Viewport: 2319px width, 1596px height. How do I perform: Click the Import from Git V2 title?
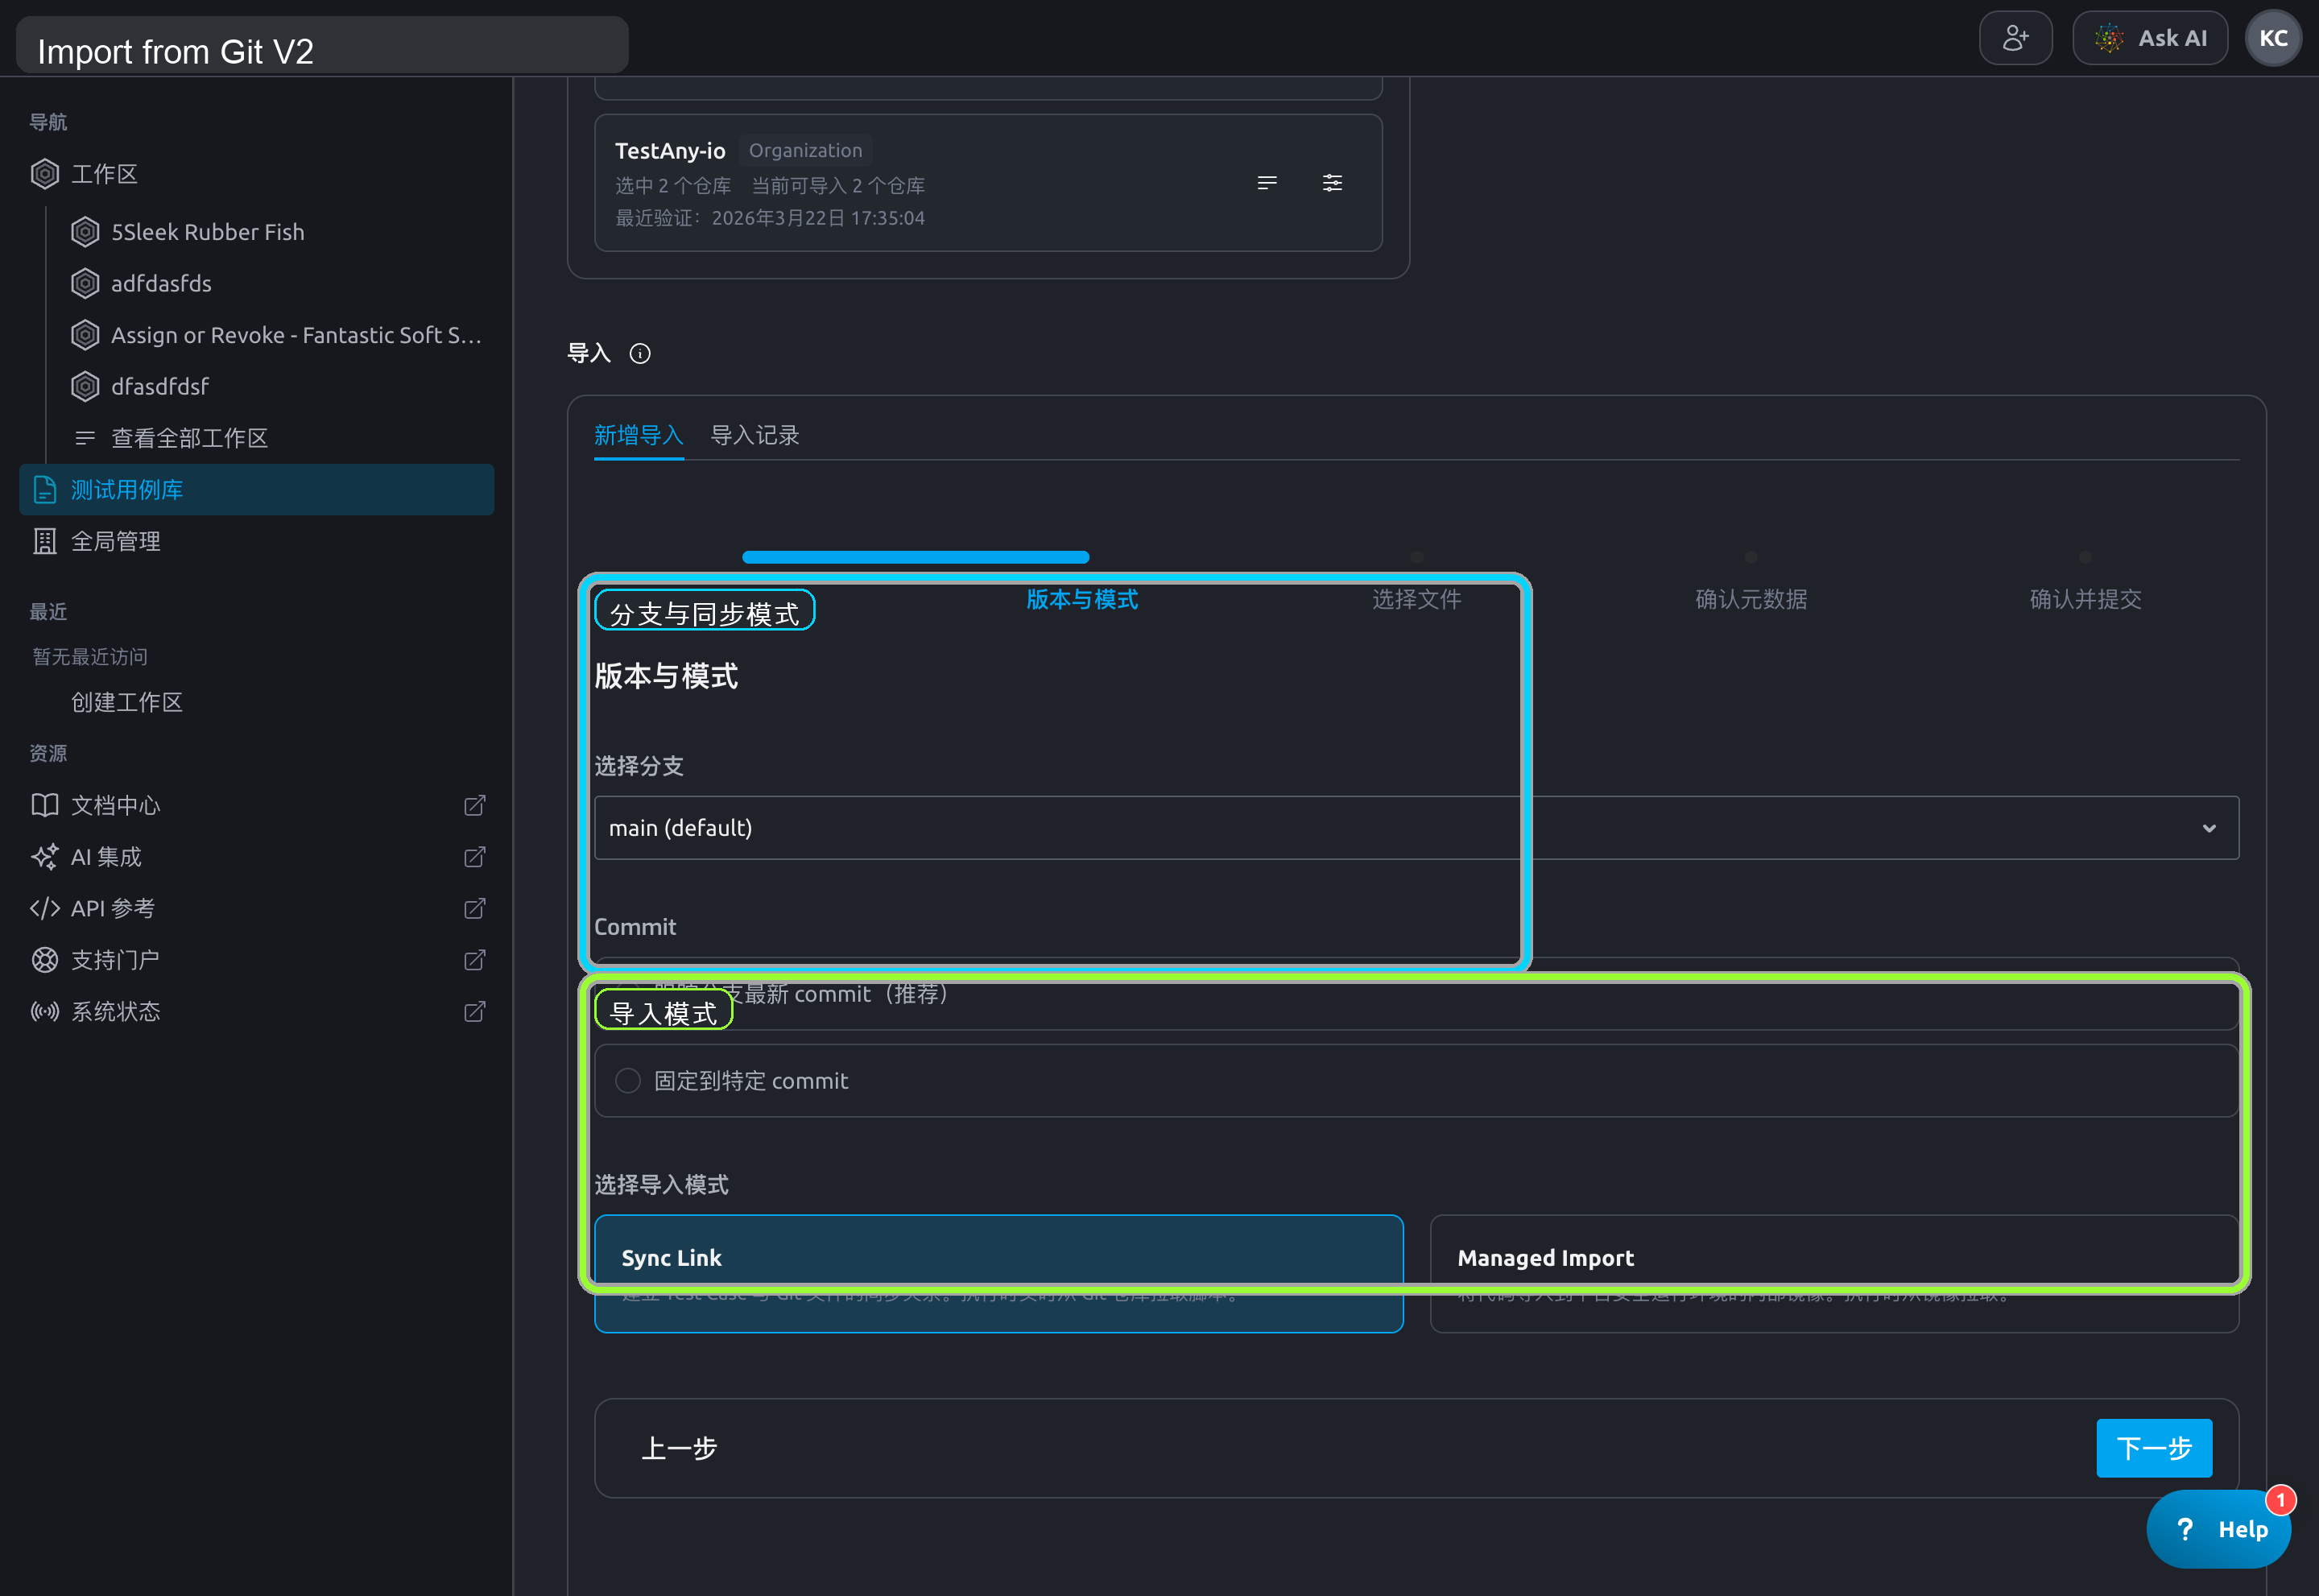coord(175,51)
